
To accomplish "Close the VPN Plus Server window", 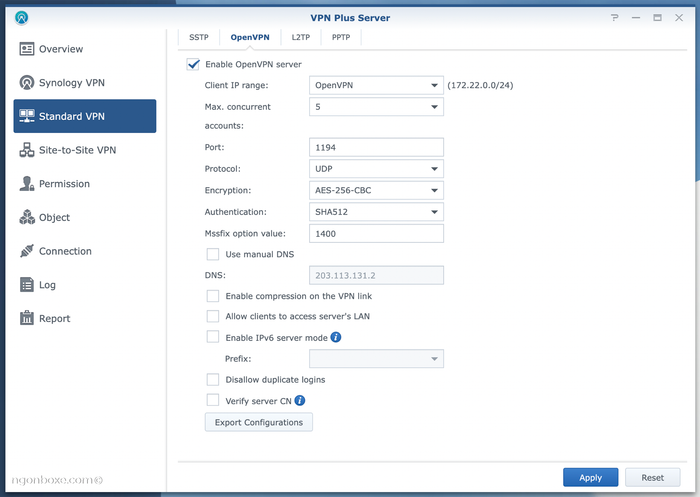I will coord(679,17).
